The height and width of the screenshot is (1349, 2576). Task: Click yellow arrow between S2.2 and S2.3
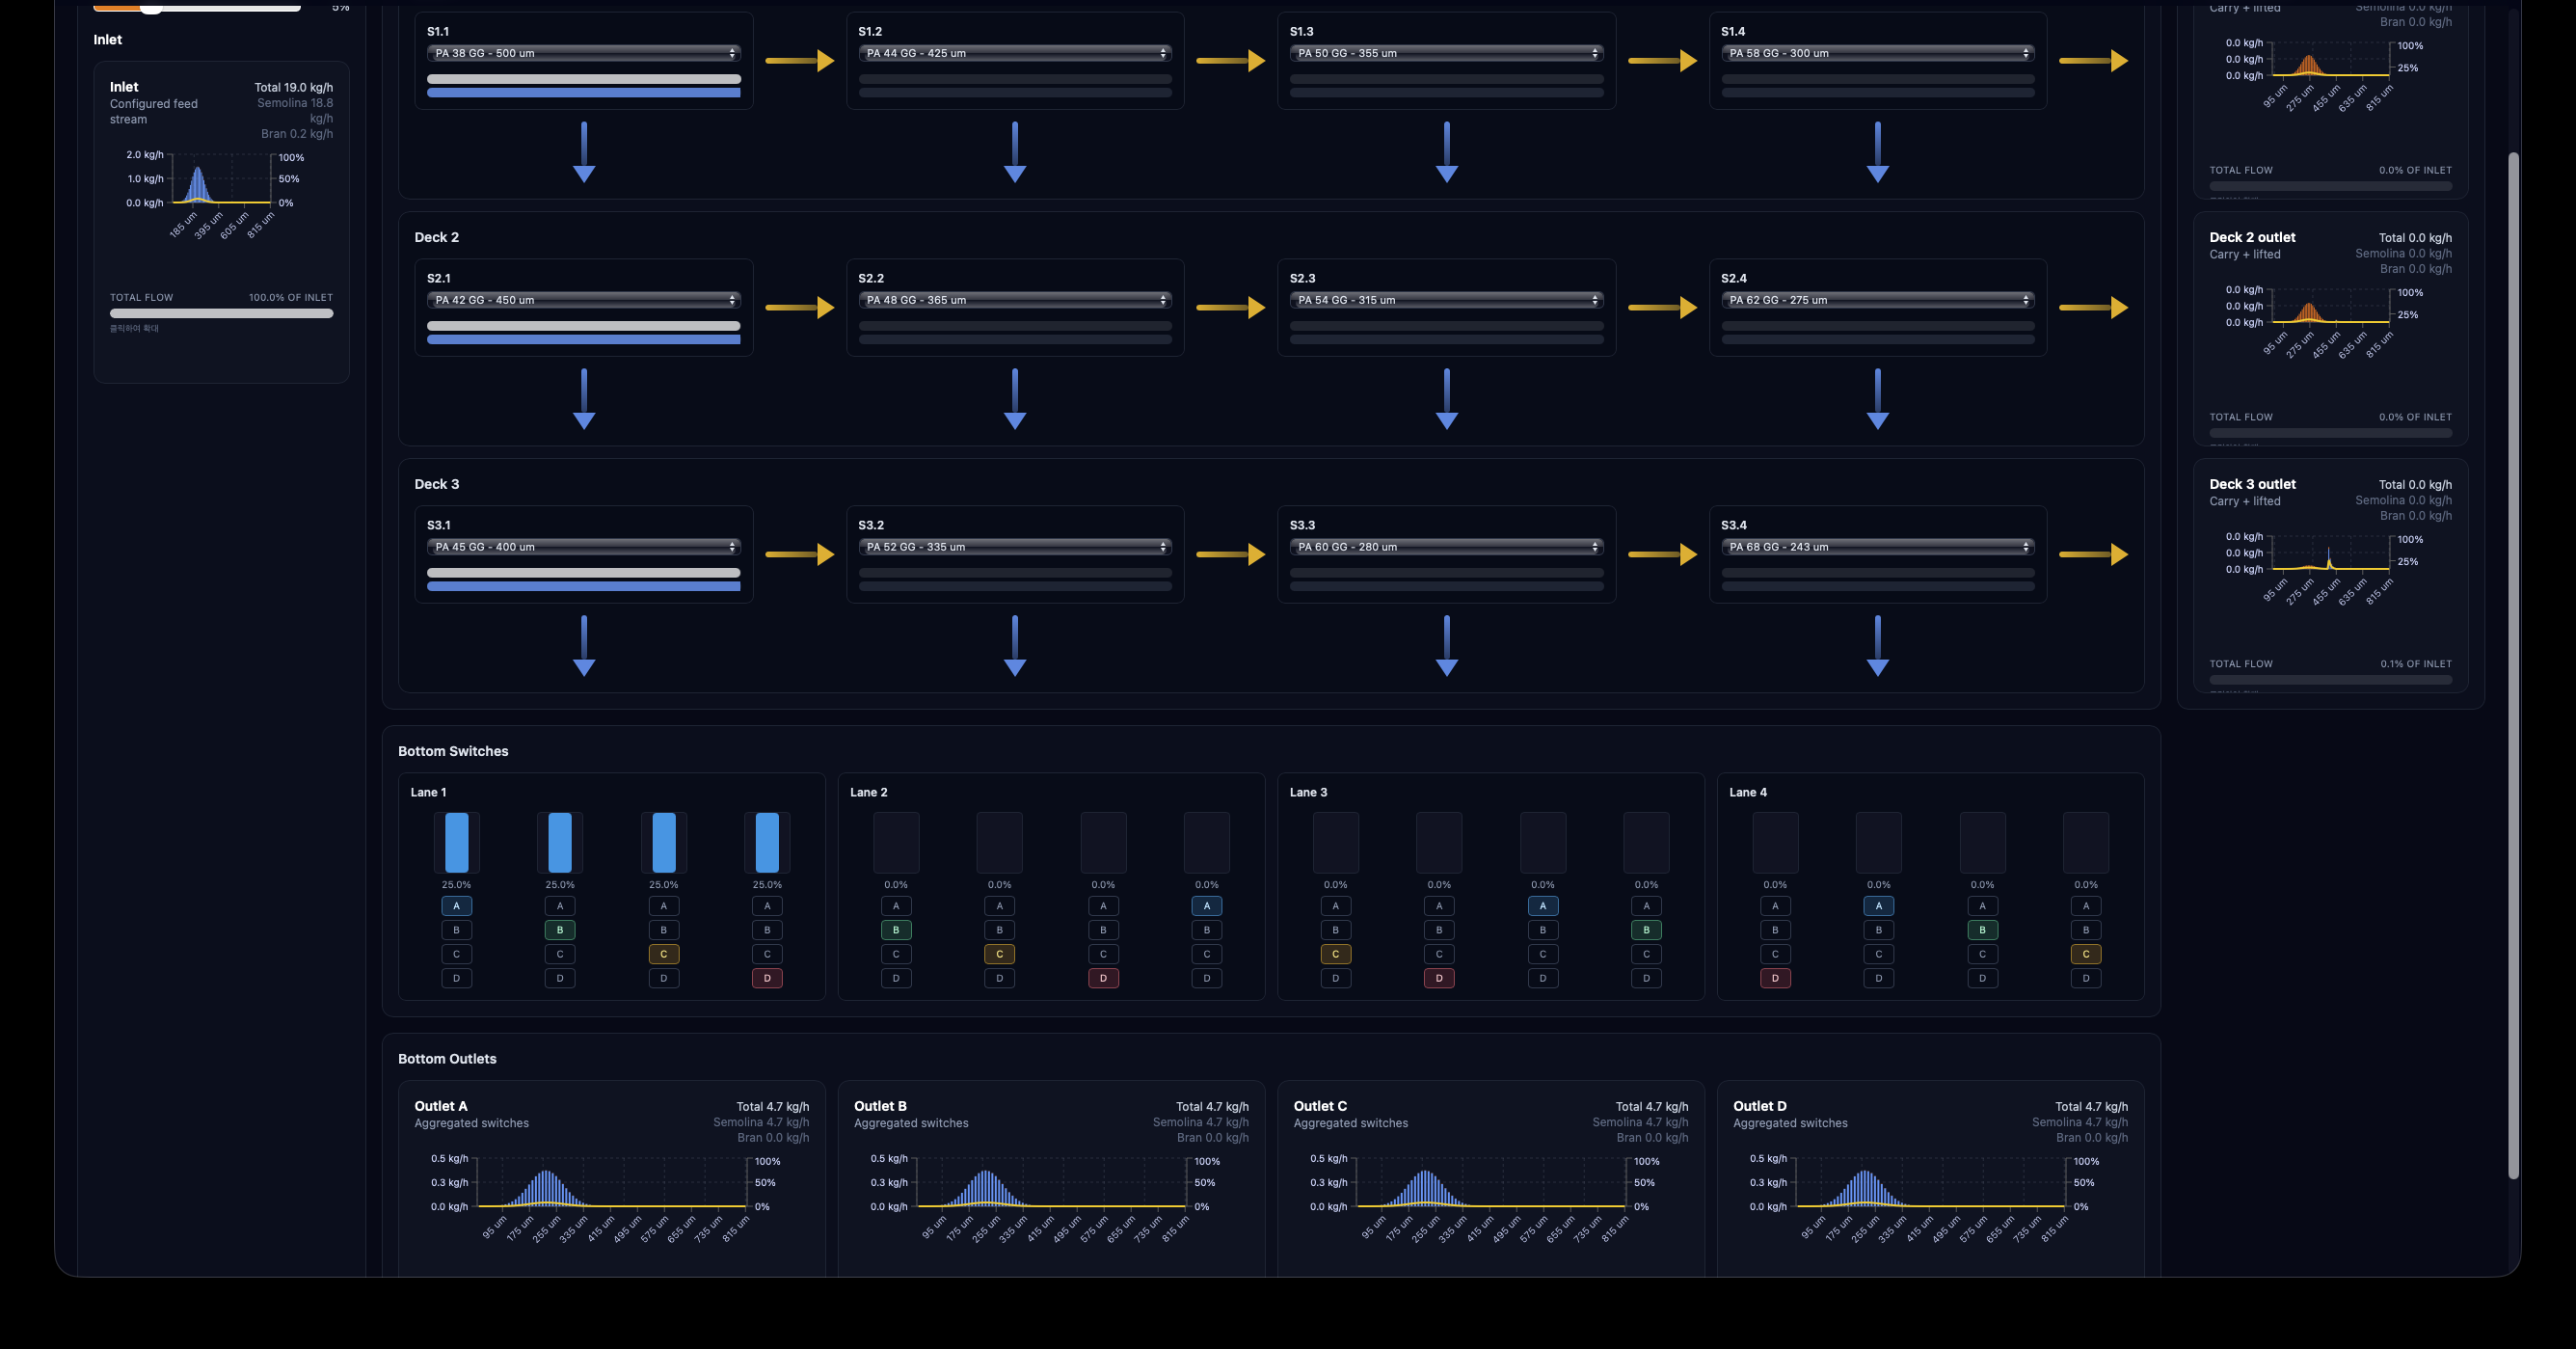pos(1230,308)
